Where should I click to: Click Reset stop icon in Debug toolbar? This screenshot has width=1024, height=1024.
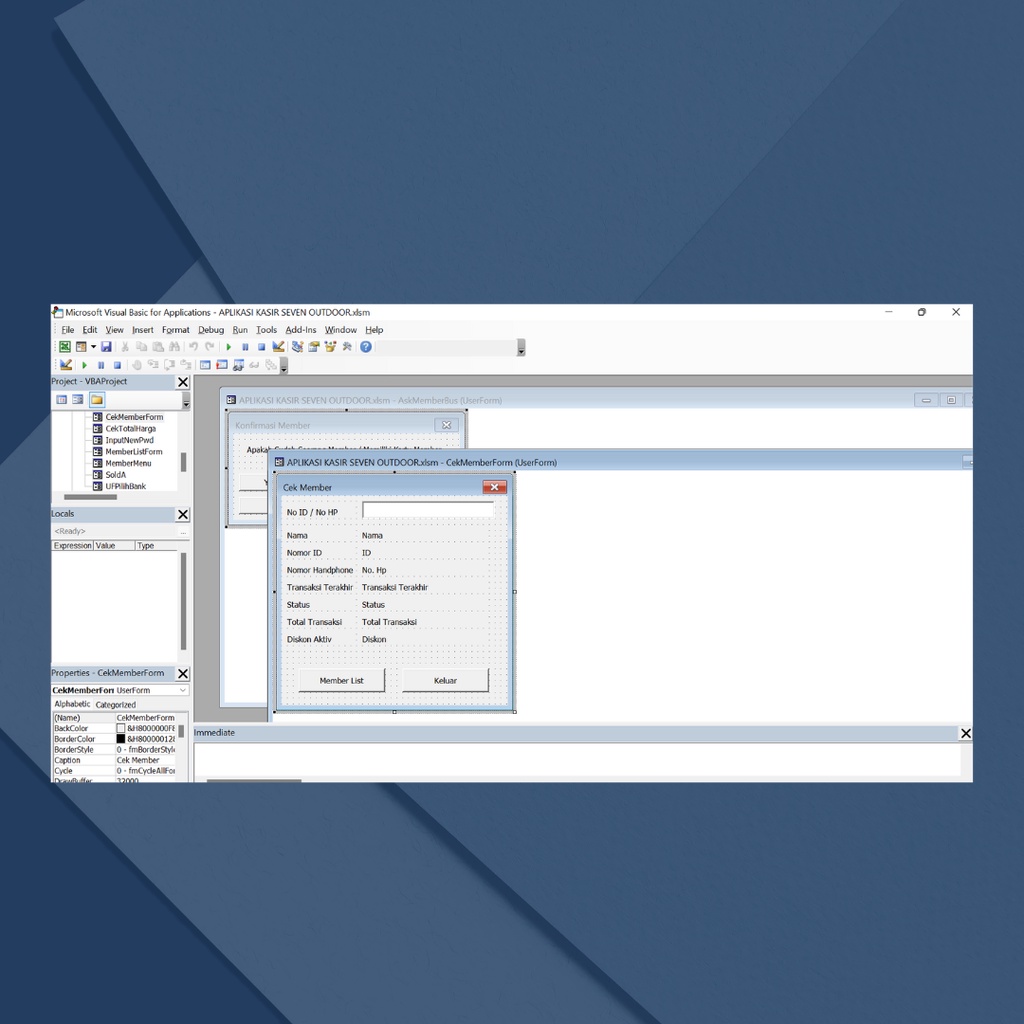click(117, 365)
